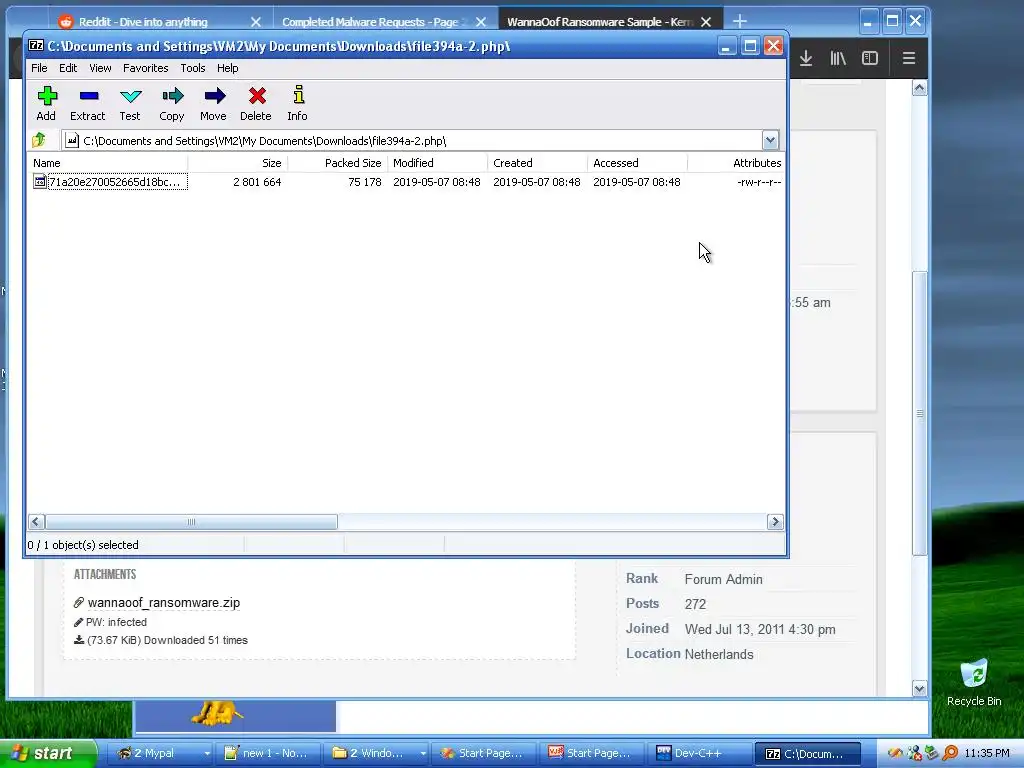
Task: Click the 2 801 664 size value
Action: tap(257, 182)
